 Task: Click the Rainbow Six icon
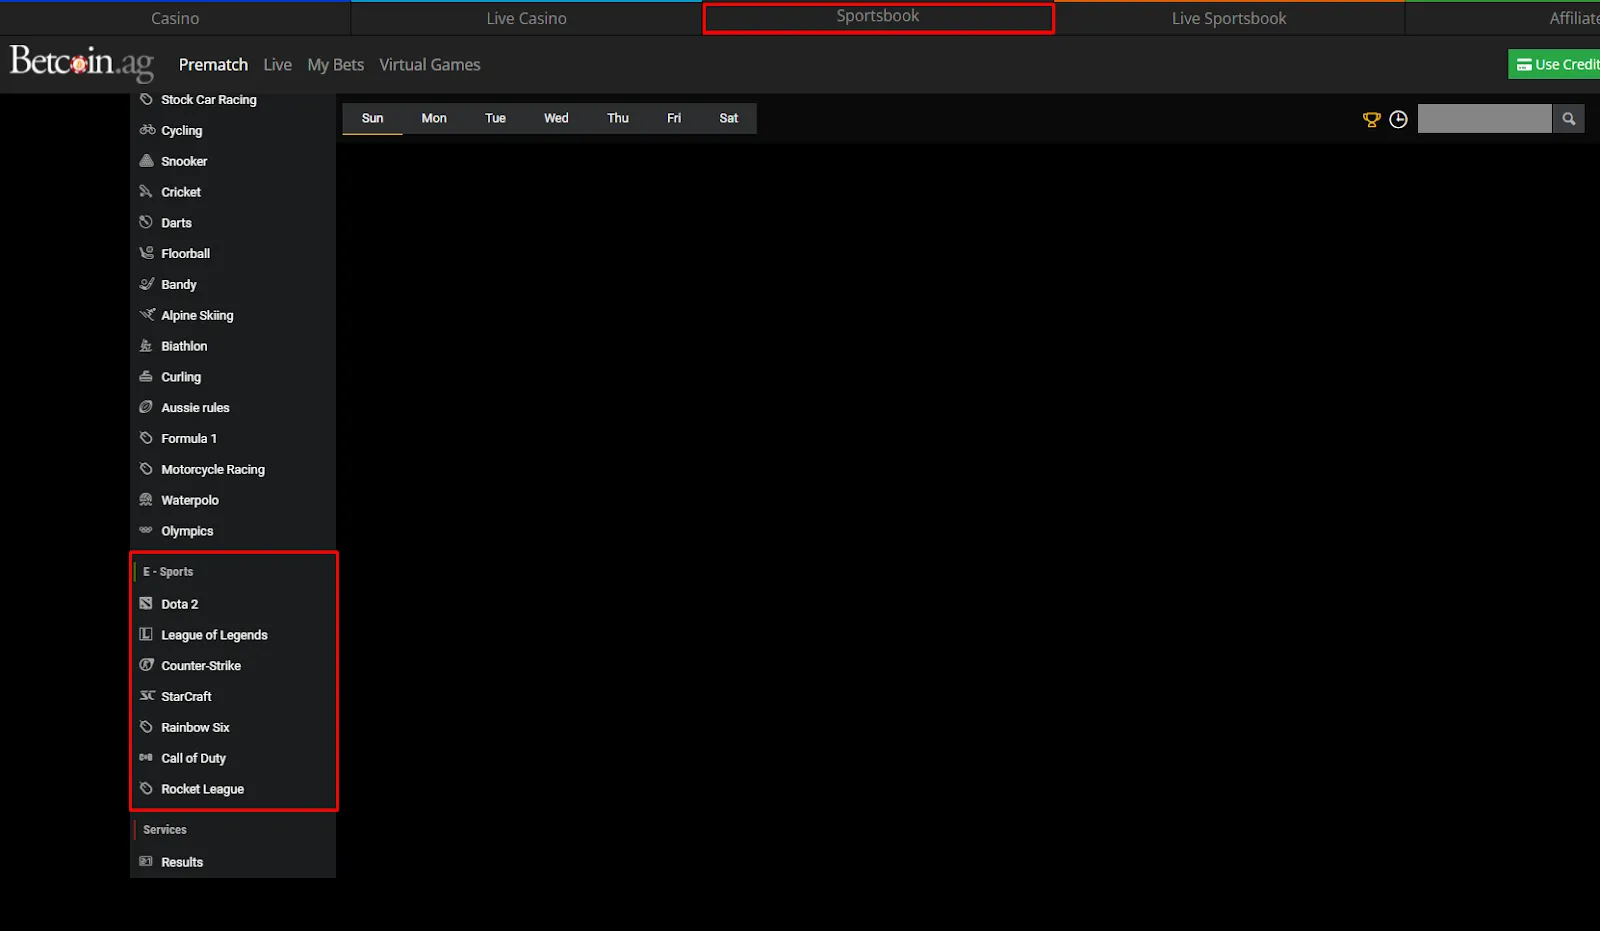point(146,727)
